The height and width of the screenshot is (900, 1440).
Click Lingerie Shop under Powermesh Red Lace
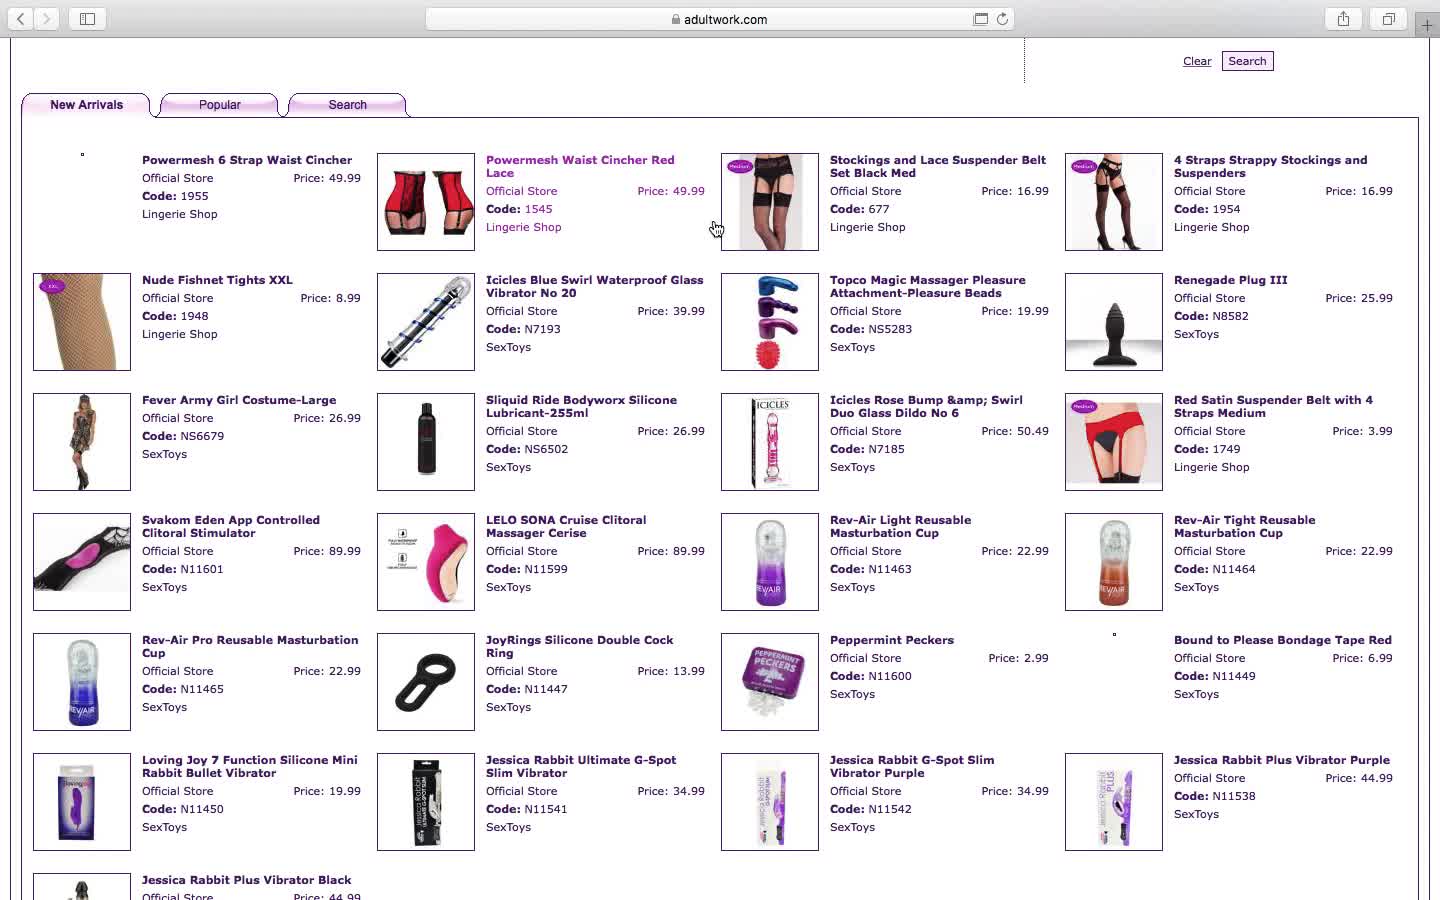pyautogui.click(x=524, y=227)
